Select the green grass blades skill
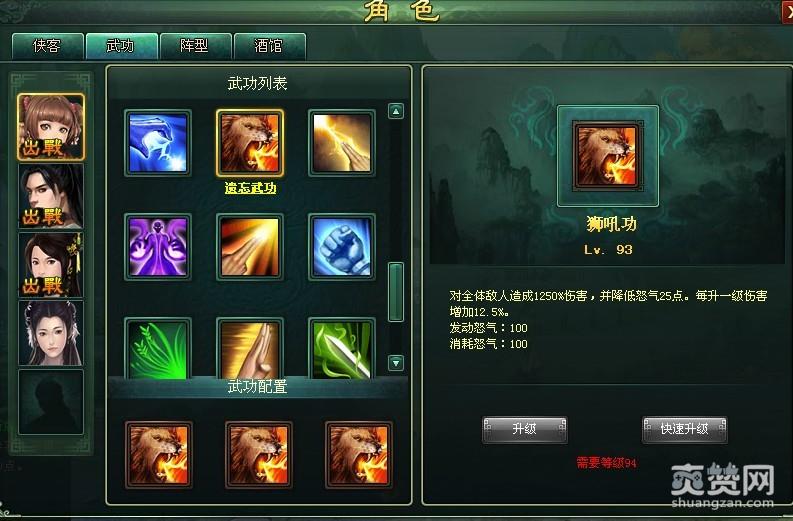793x521 pixels. pyautogui.click(x=158, y=349)
